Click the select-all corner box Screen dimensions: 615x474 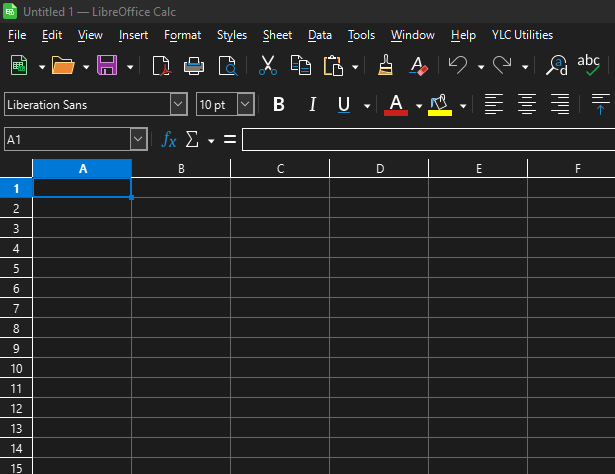(16, 168)
